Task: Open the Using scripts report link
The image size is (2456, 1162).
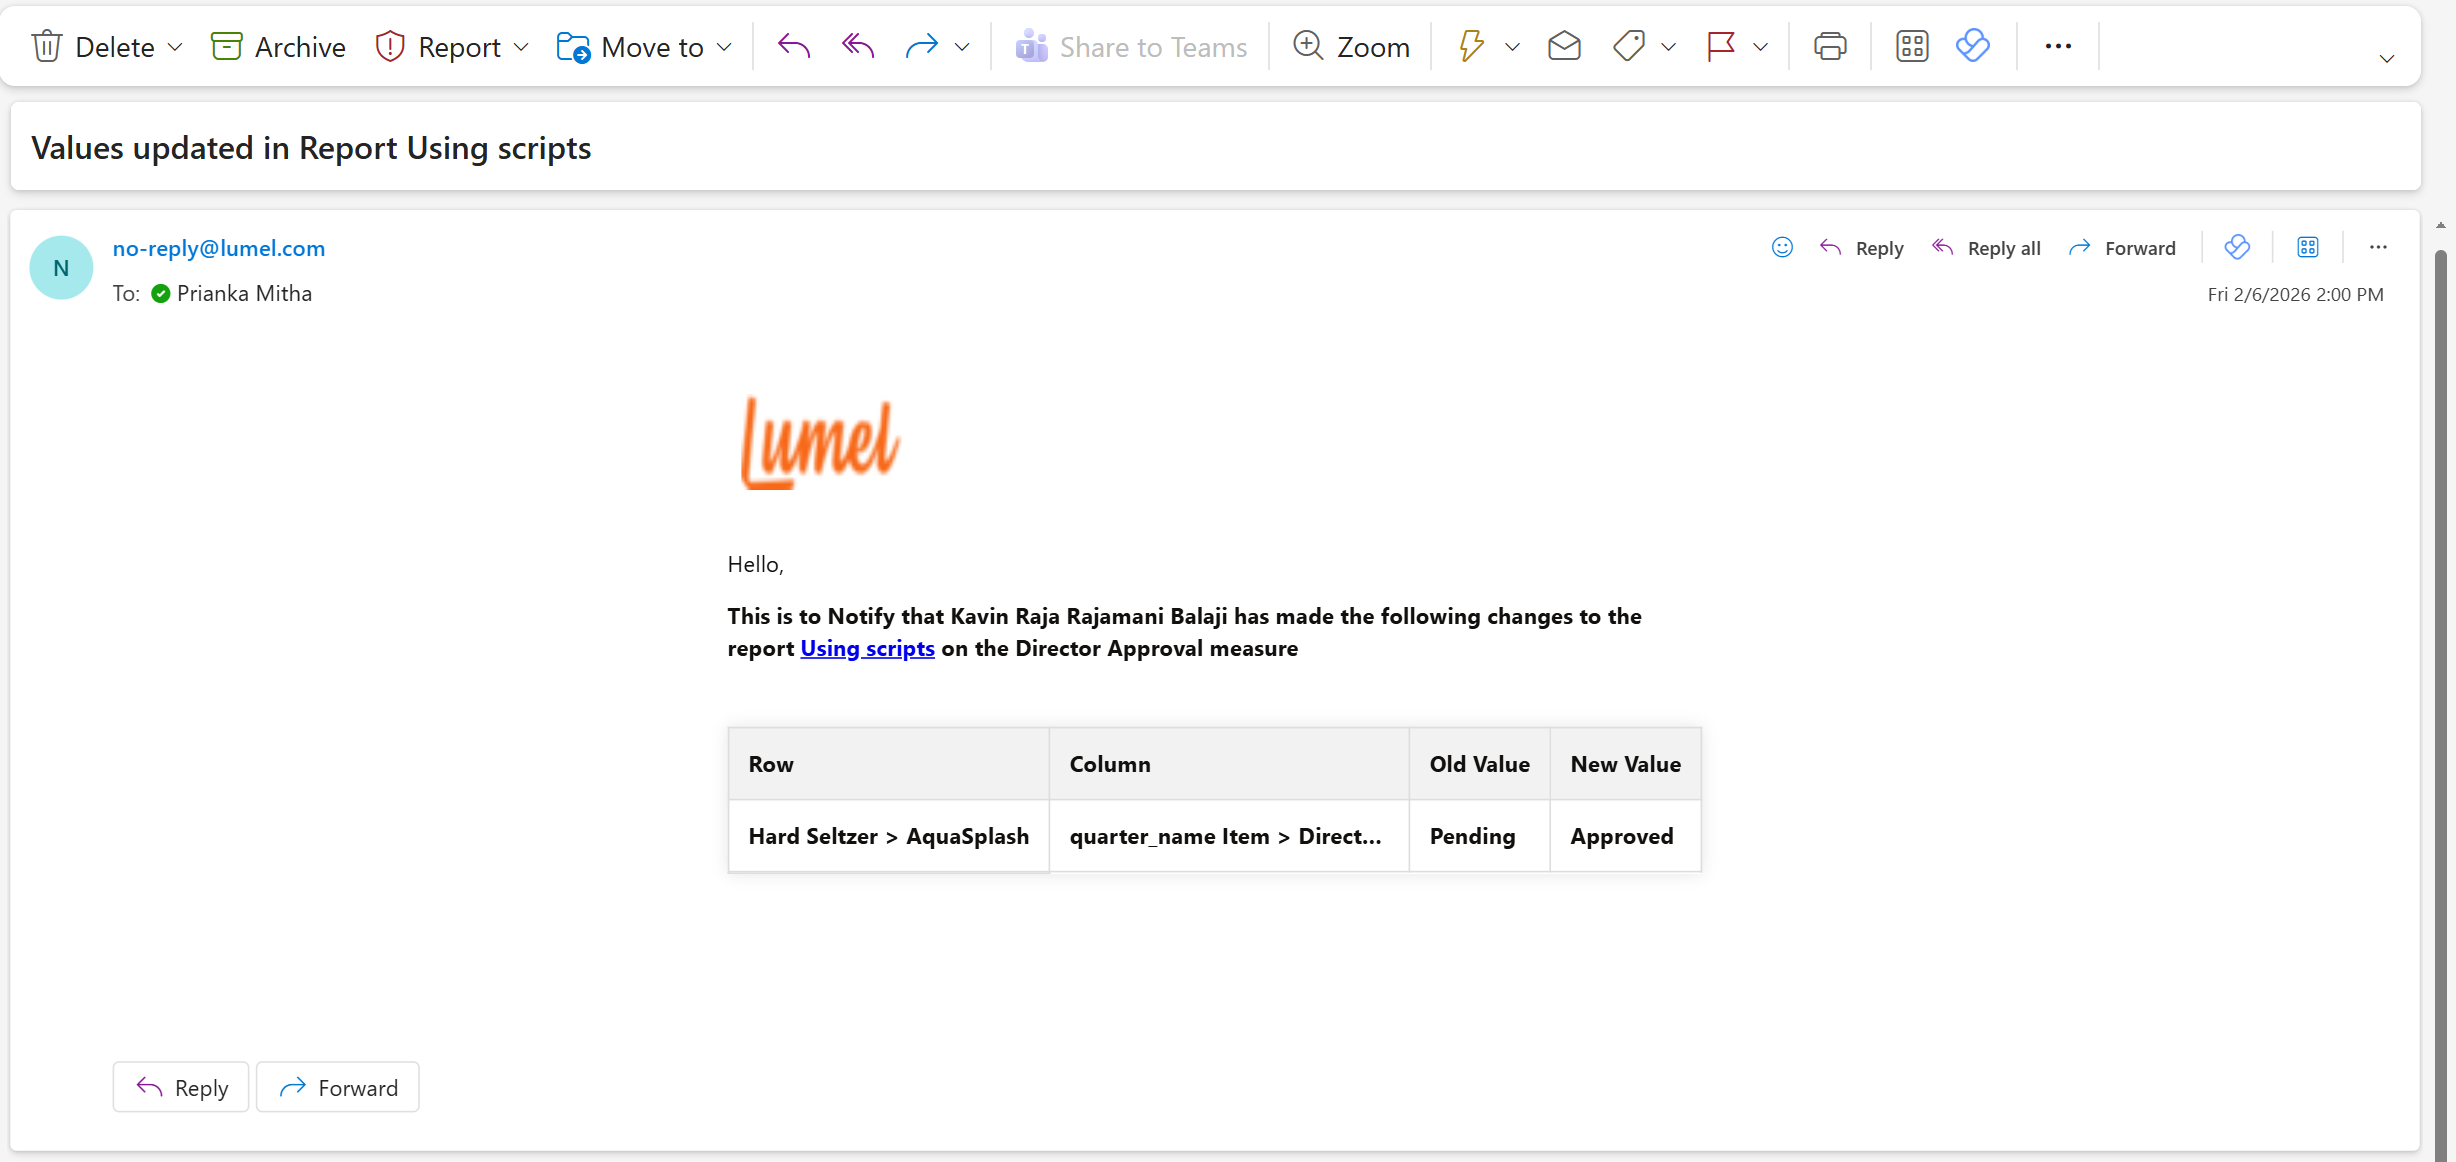Action: (867, 648)
